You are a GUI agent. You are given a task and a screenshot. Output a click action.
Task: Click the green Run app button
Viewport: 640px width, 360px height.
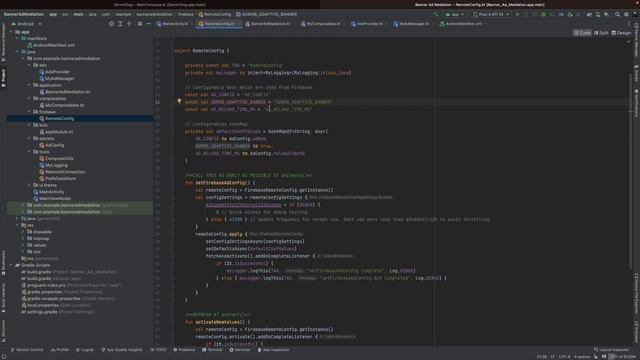coord(518,14)
